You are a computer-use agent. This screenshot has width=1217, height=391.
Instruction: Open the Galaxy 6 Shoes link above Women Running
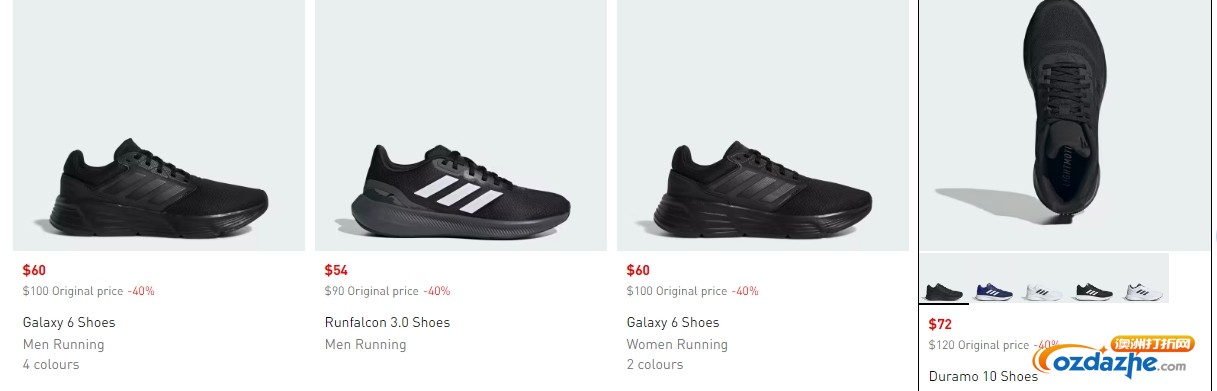coord(673,323)
